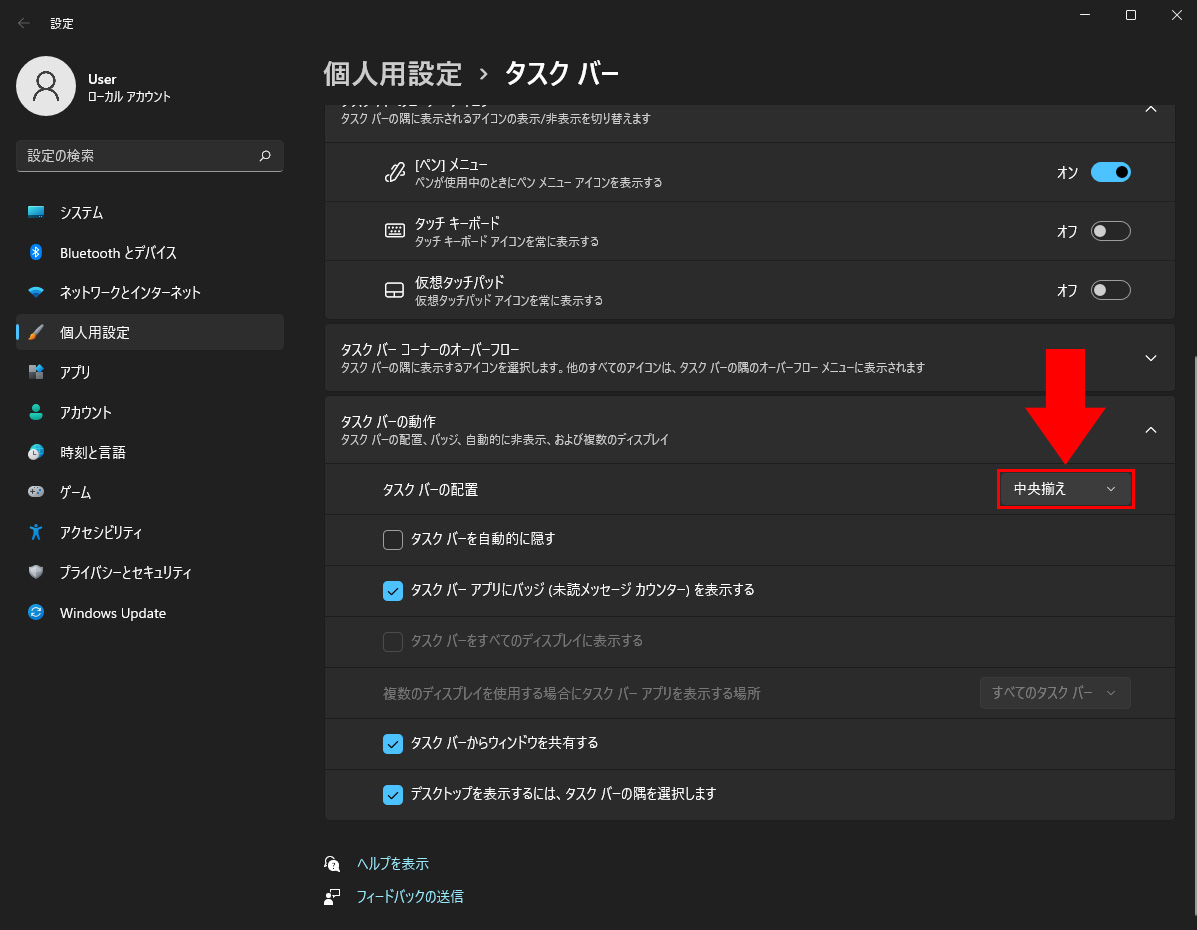The height and width of the screenshot is (930, 1197).
Task: Uncheck タスク バーからウィンドウを共有する
Action: coord(392,744)
